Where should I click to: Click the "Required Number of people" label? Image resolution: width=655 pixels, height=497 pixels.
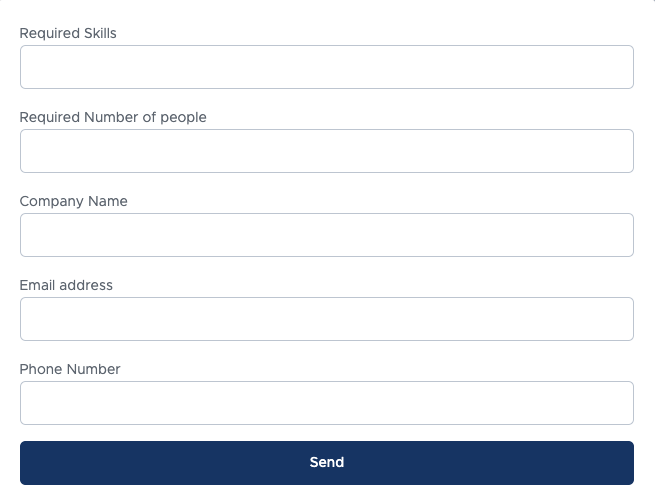click(x=113, y=117)
